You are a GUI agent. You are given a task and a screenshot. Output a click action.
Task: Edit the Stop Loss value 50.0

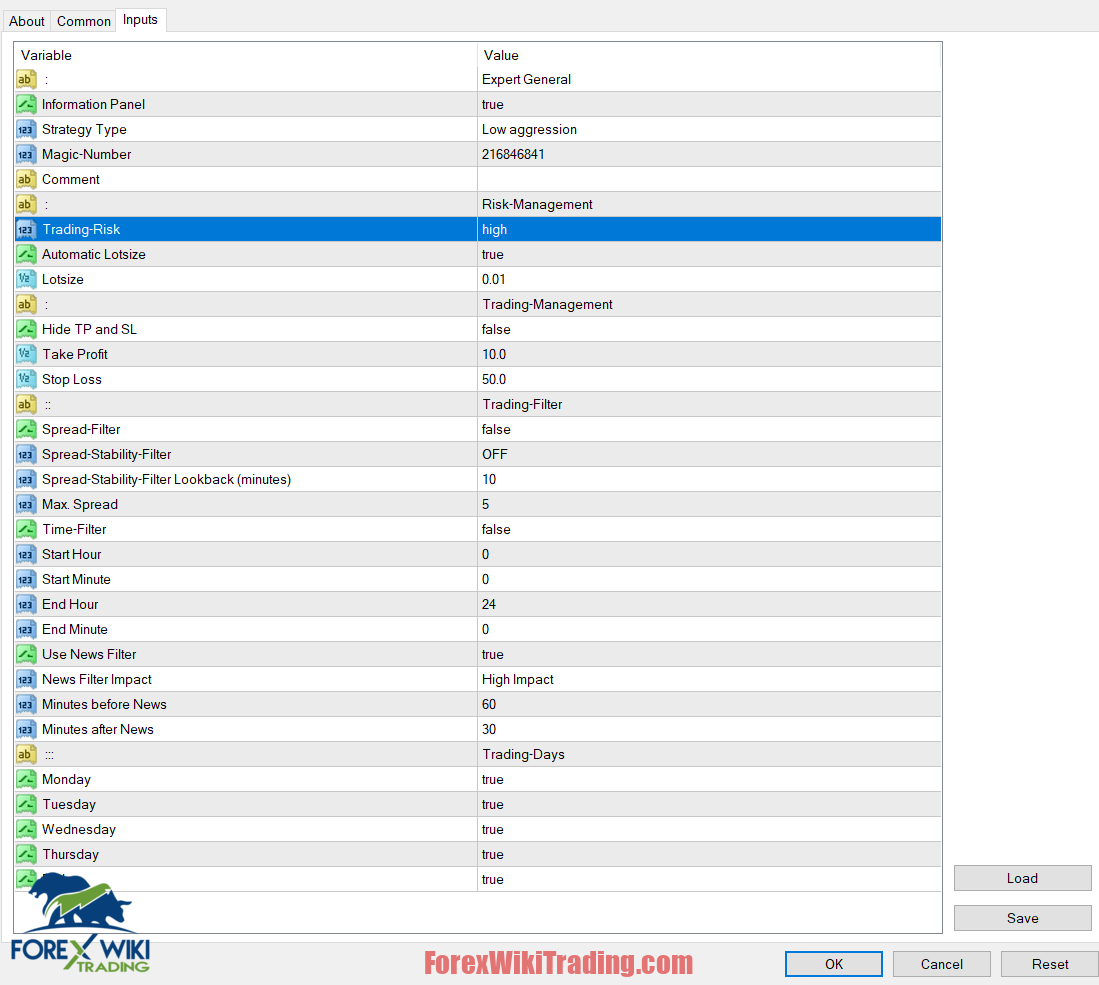[x=709, y=379]
